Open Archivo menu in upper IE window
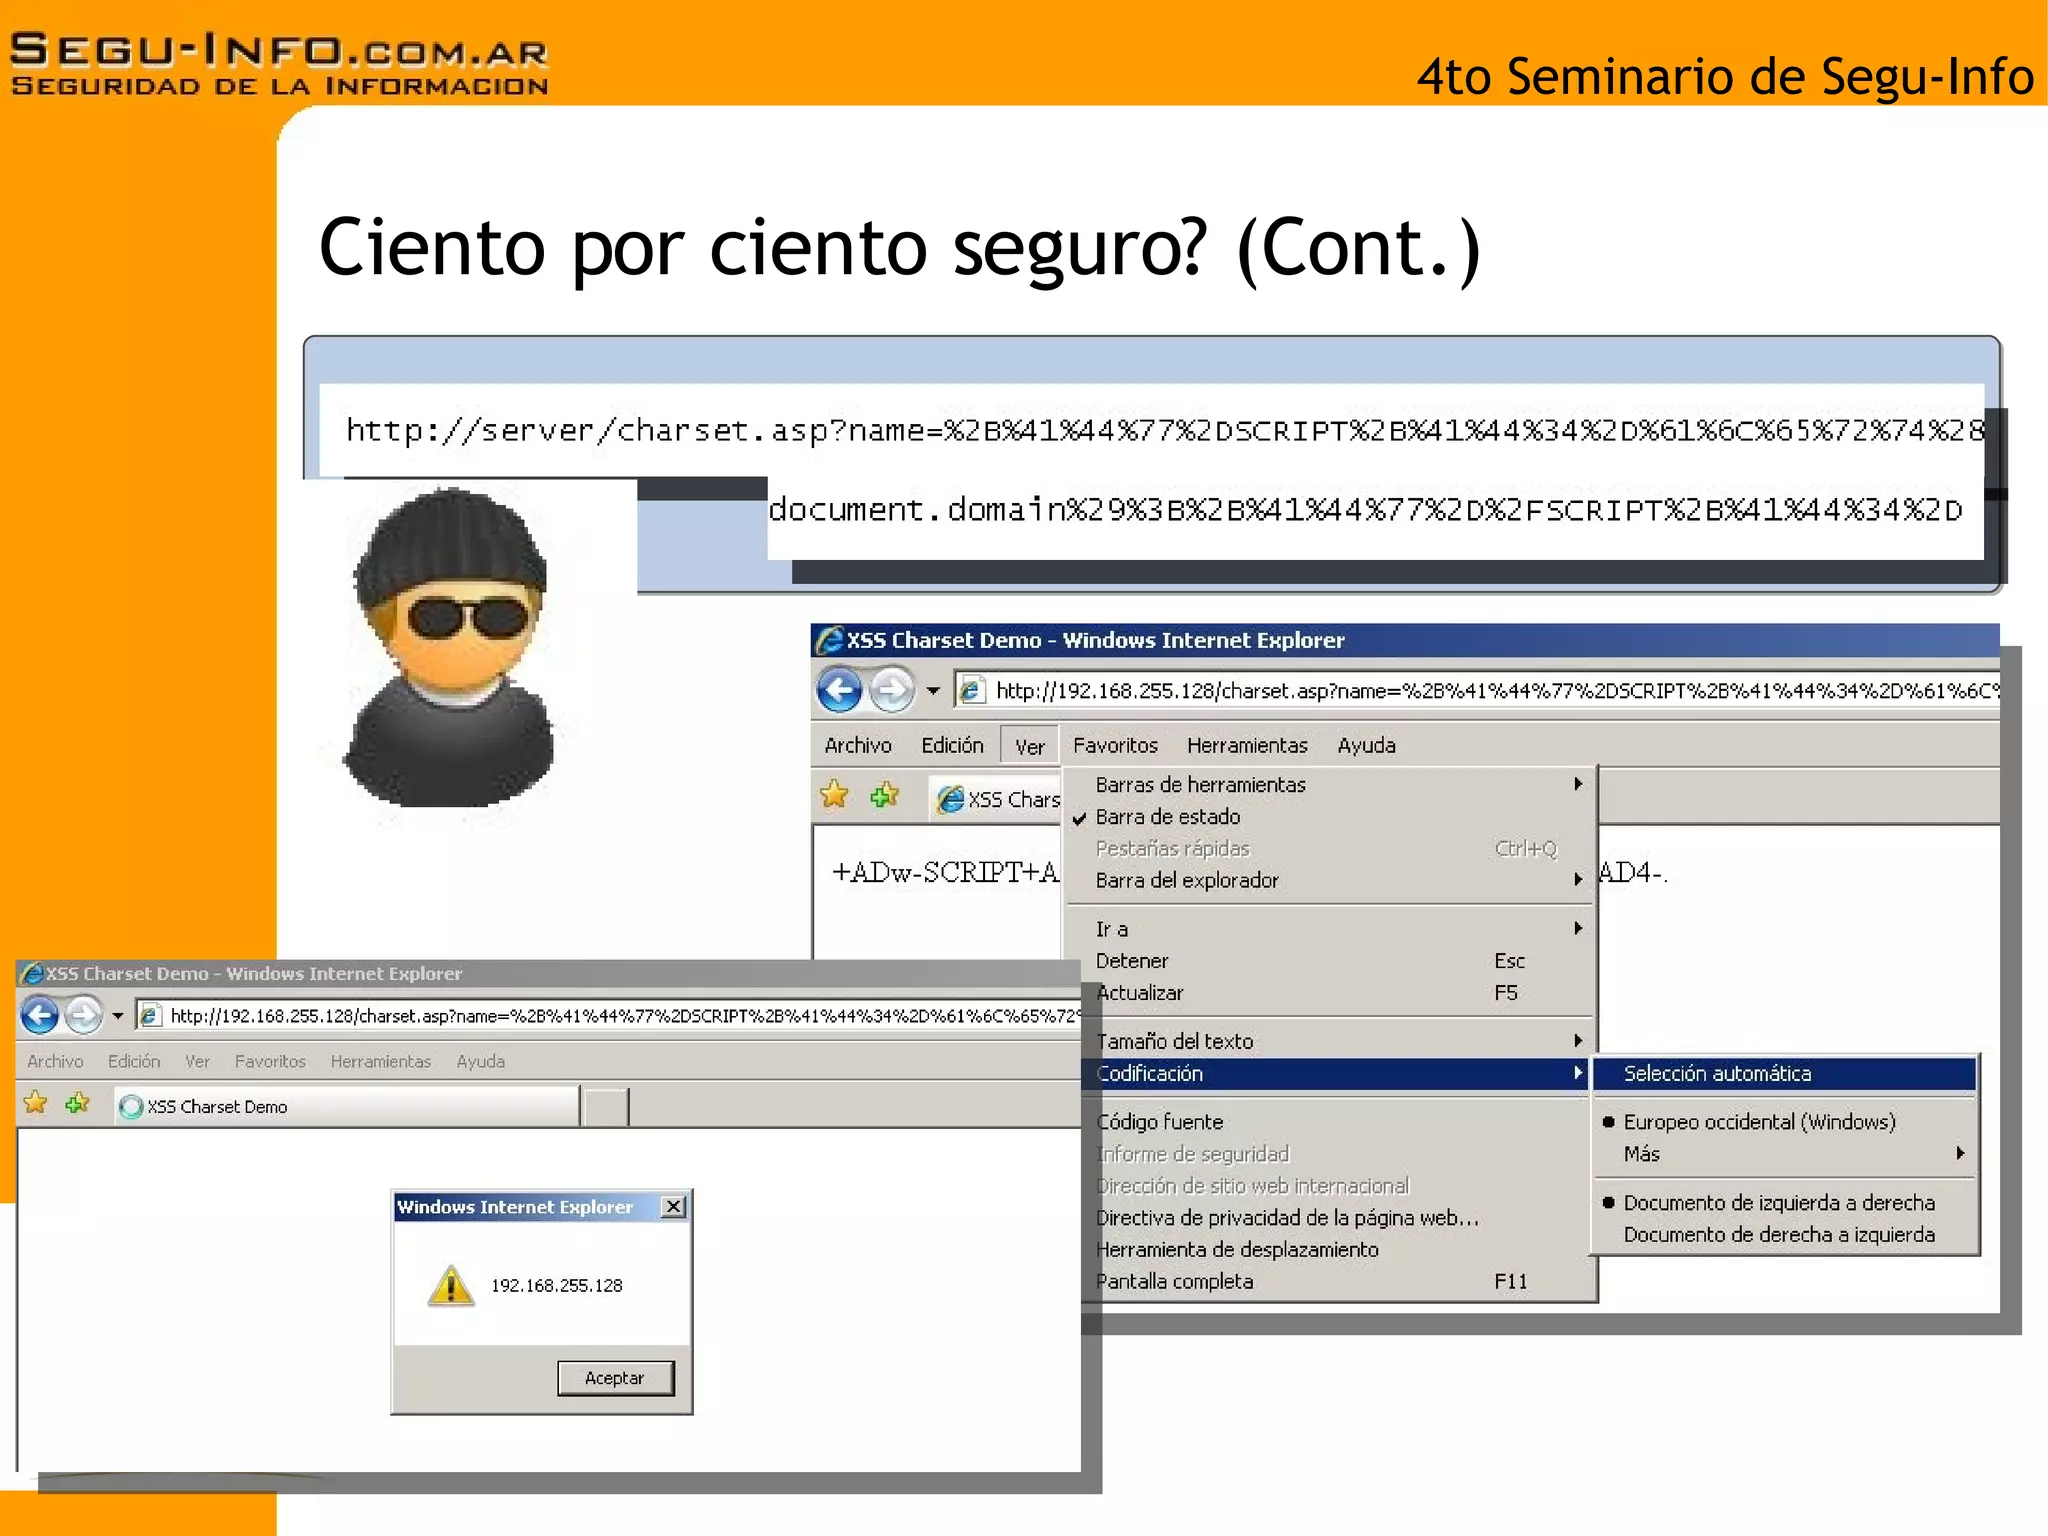 858,745
